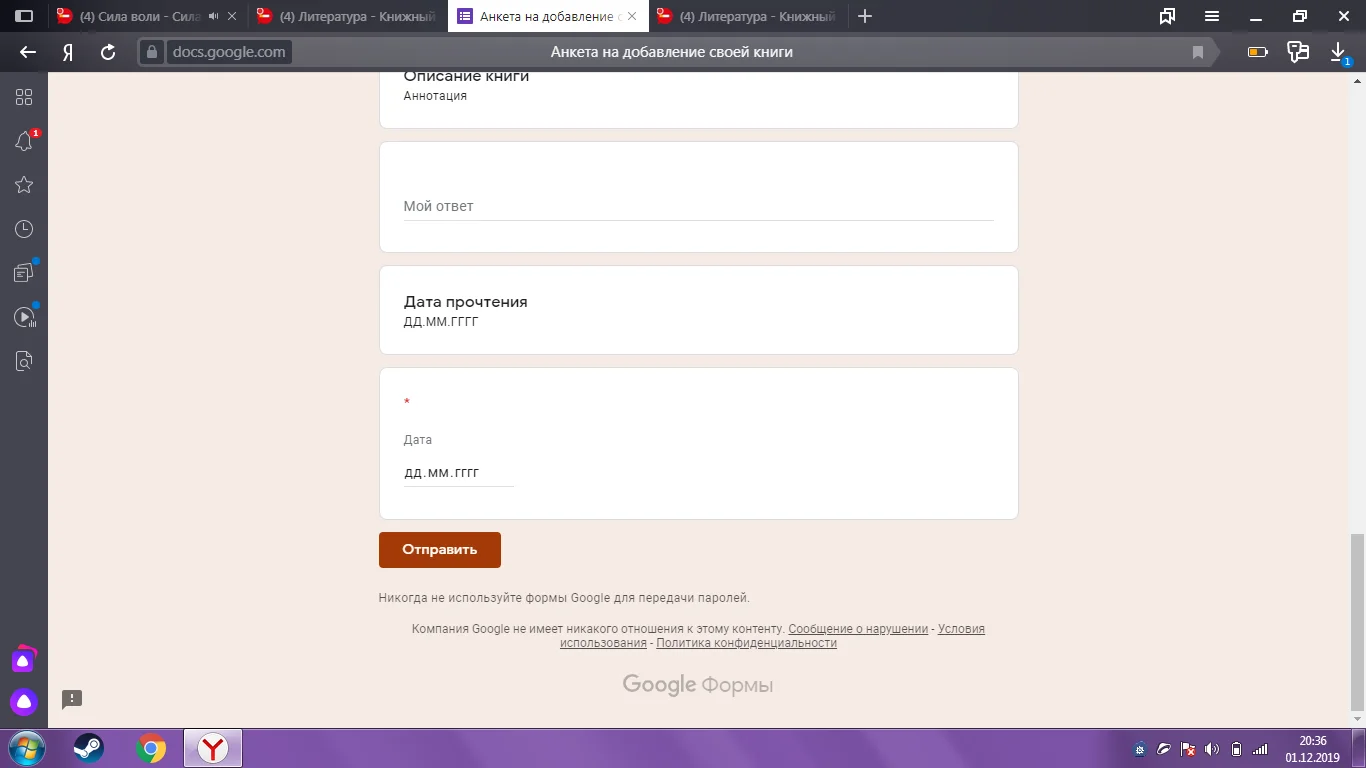Bookmark this page with the flag icon
Viewport: 1366px width, 768px height.
coord(1198,52)
